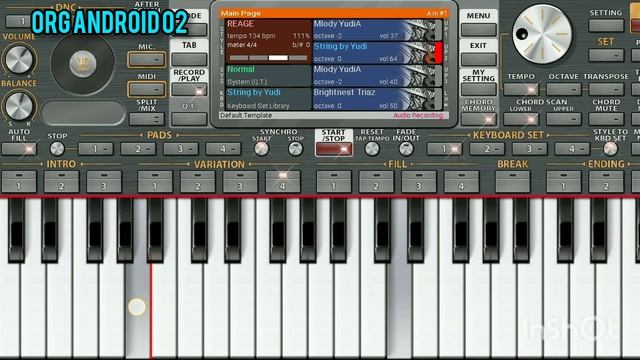Toggle CHORD SCAN LOWER button

pos(521,119)
